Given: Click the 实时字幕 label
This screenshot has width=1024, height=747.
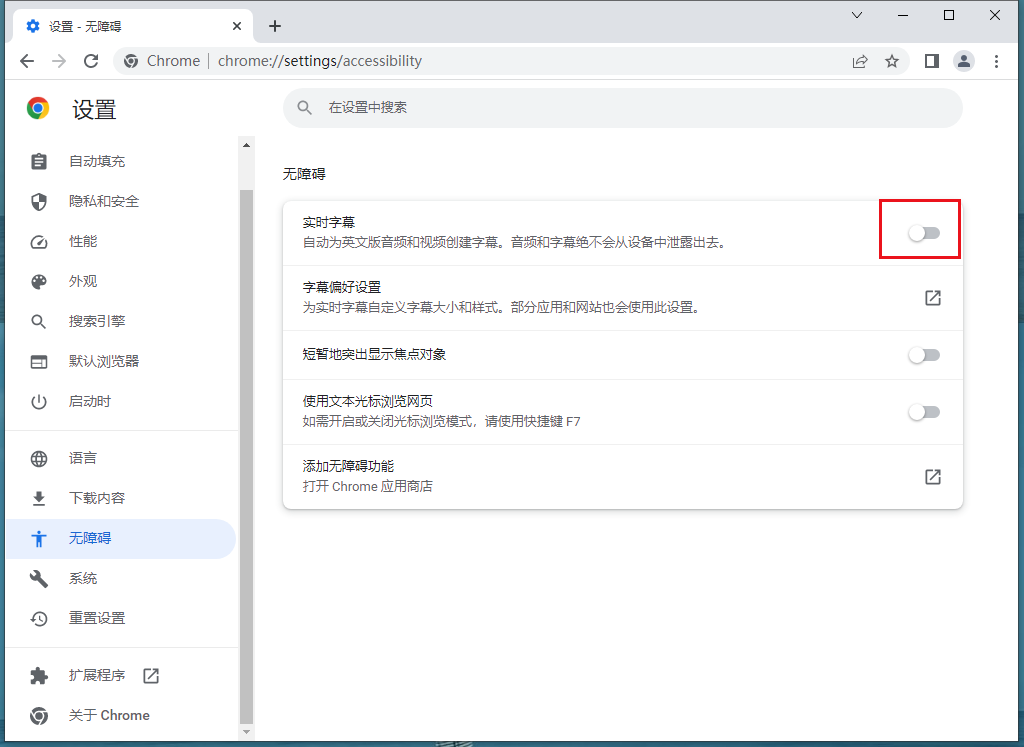Looking at the screenshot, I should 328,223.
